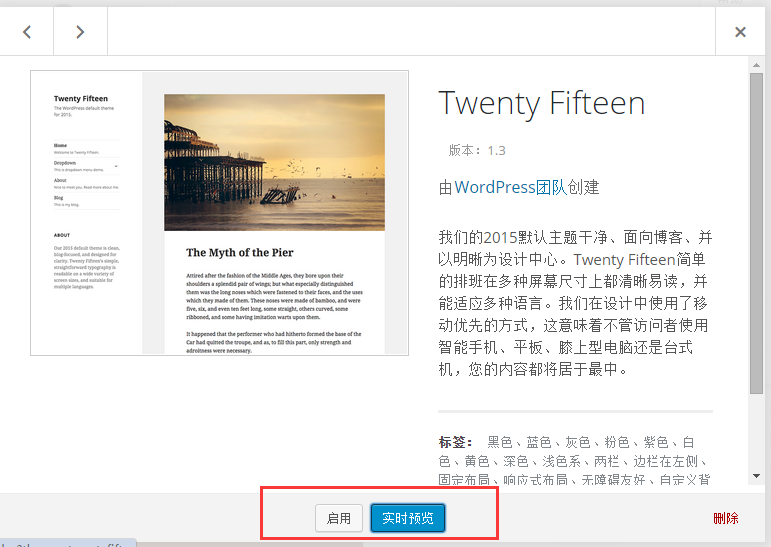This screenshot has width=771, height=547.
Task: Click the 实时预览 live preview button
Action: tap(408, 518)
